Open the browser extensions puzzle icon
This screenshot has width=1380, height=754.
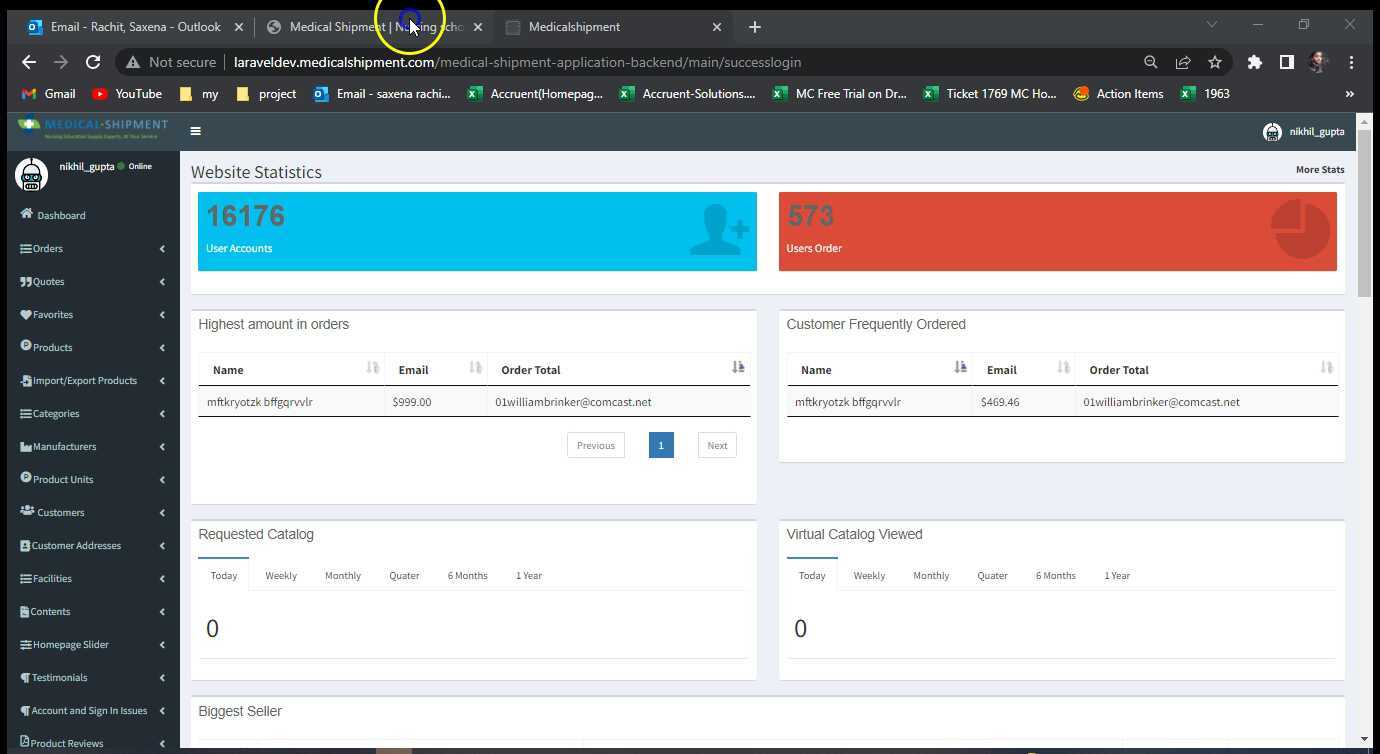[x=1254, y=62]
